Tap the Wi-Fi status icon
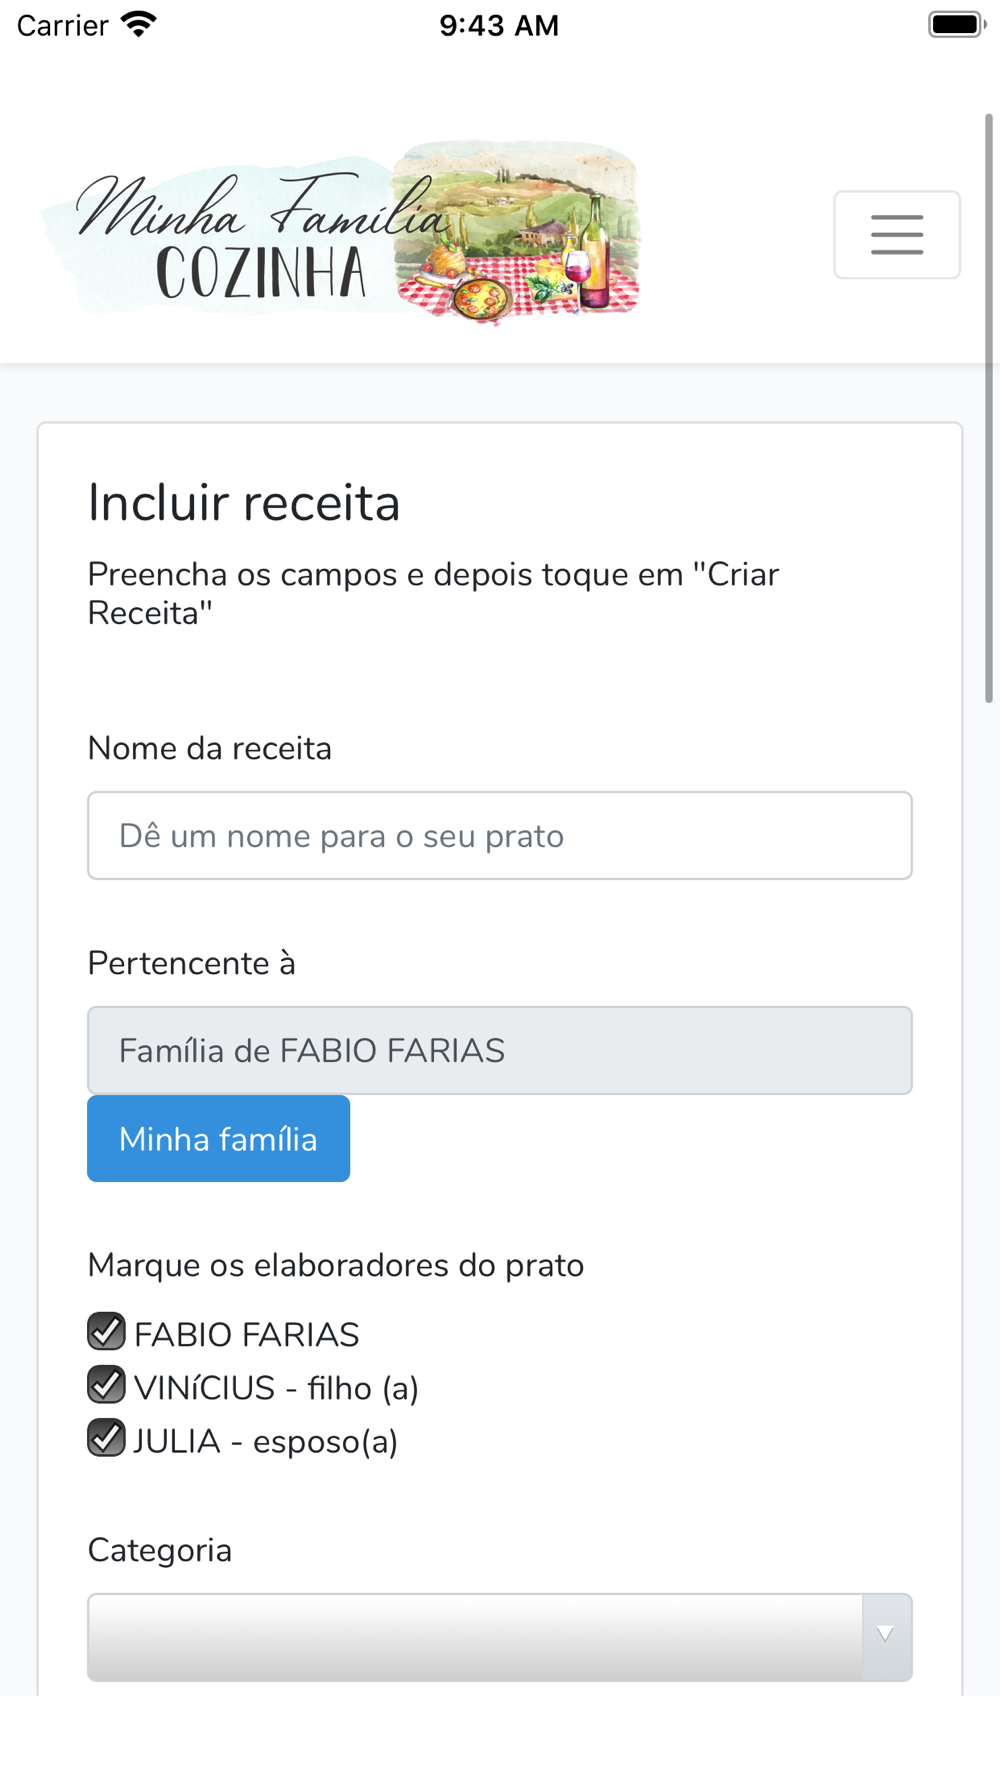The height and width of the screenshot is (1778, 1000). coord(139,25)
